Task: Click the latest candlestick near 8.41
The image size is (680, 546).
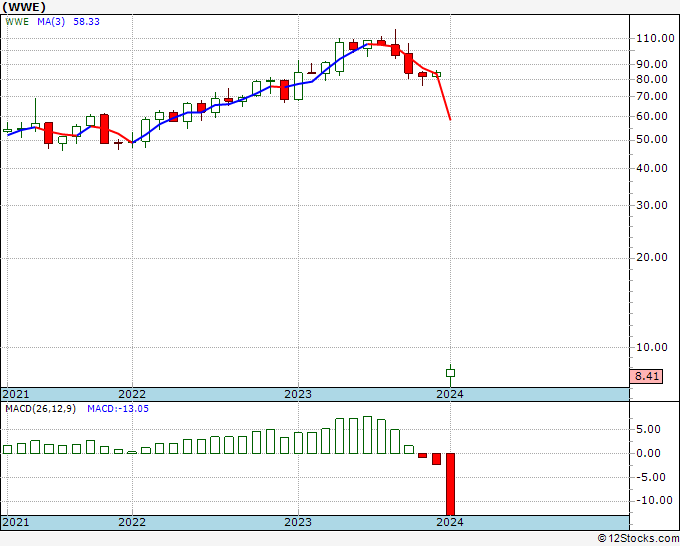Action: click(x=451, y=373)
